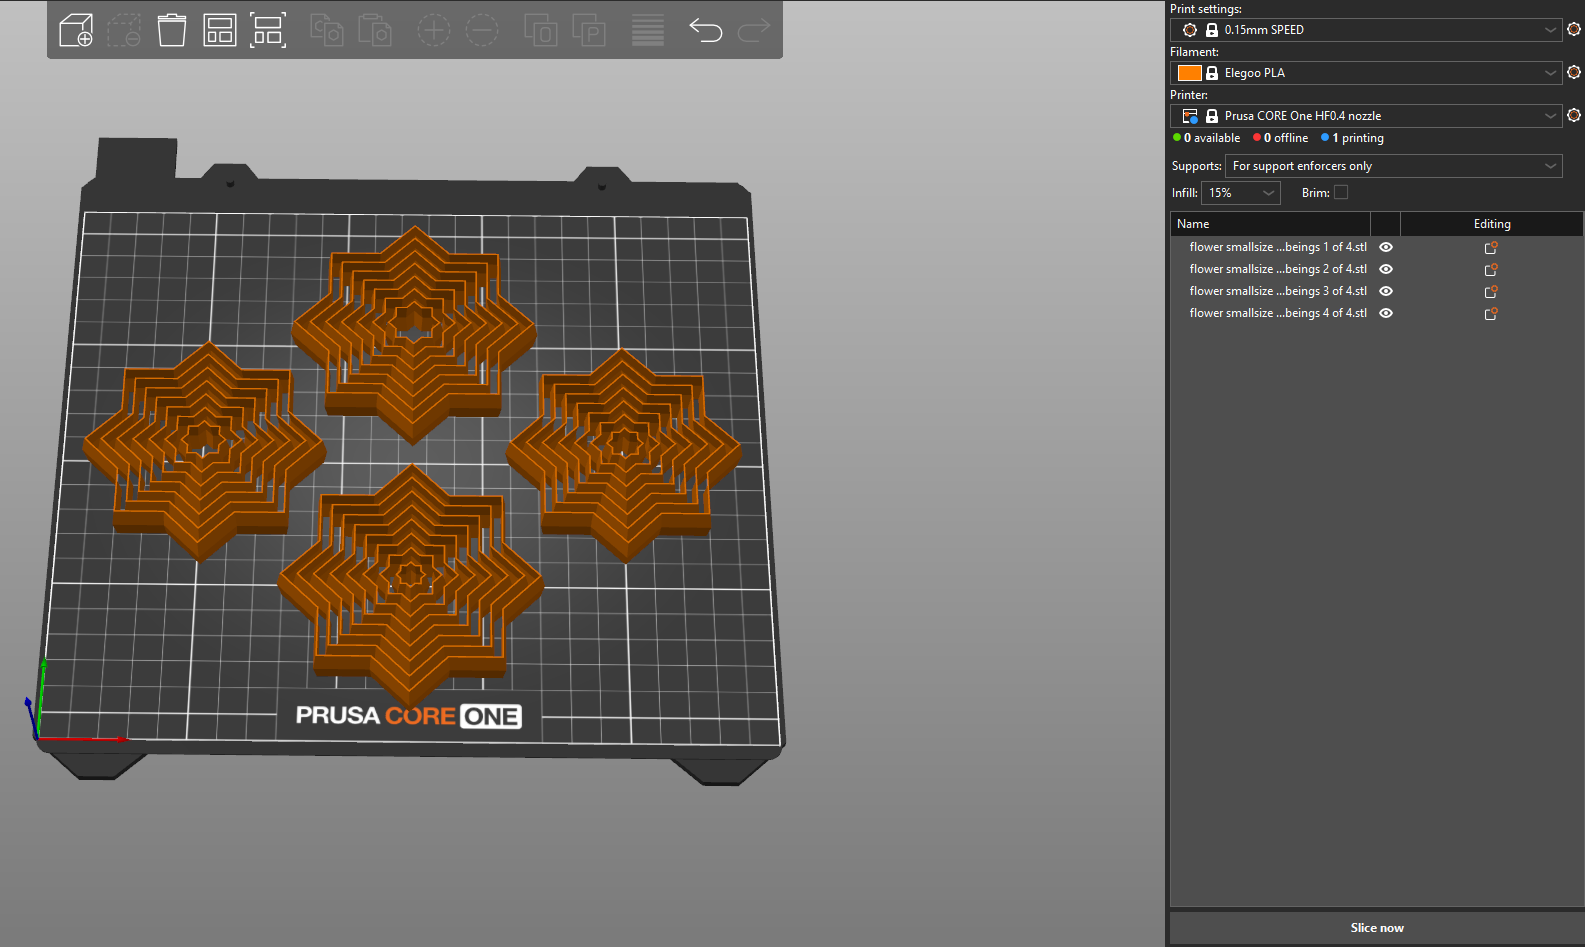Click the Arrange objects icon
The height and width of the screenshot is (947, 1585).
(x=220, y=30)
